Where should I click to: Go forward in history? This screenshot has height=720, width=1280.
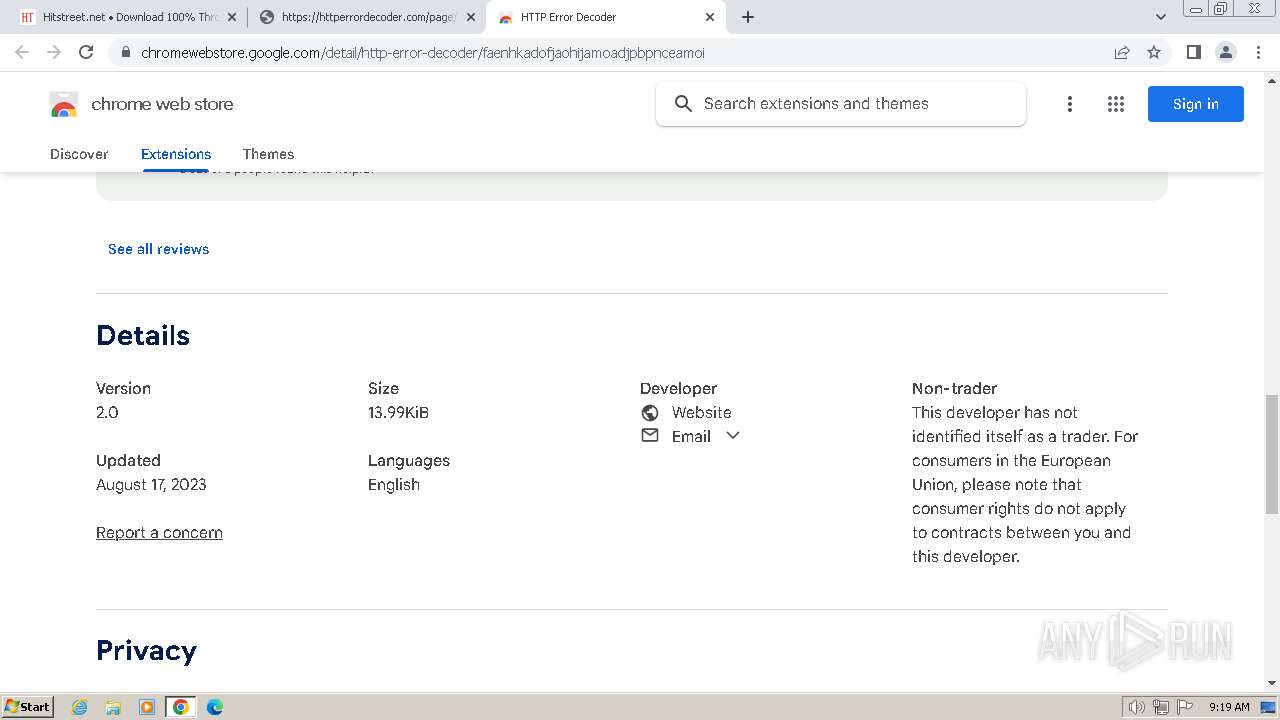click(x=54, y=52)
